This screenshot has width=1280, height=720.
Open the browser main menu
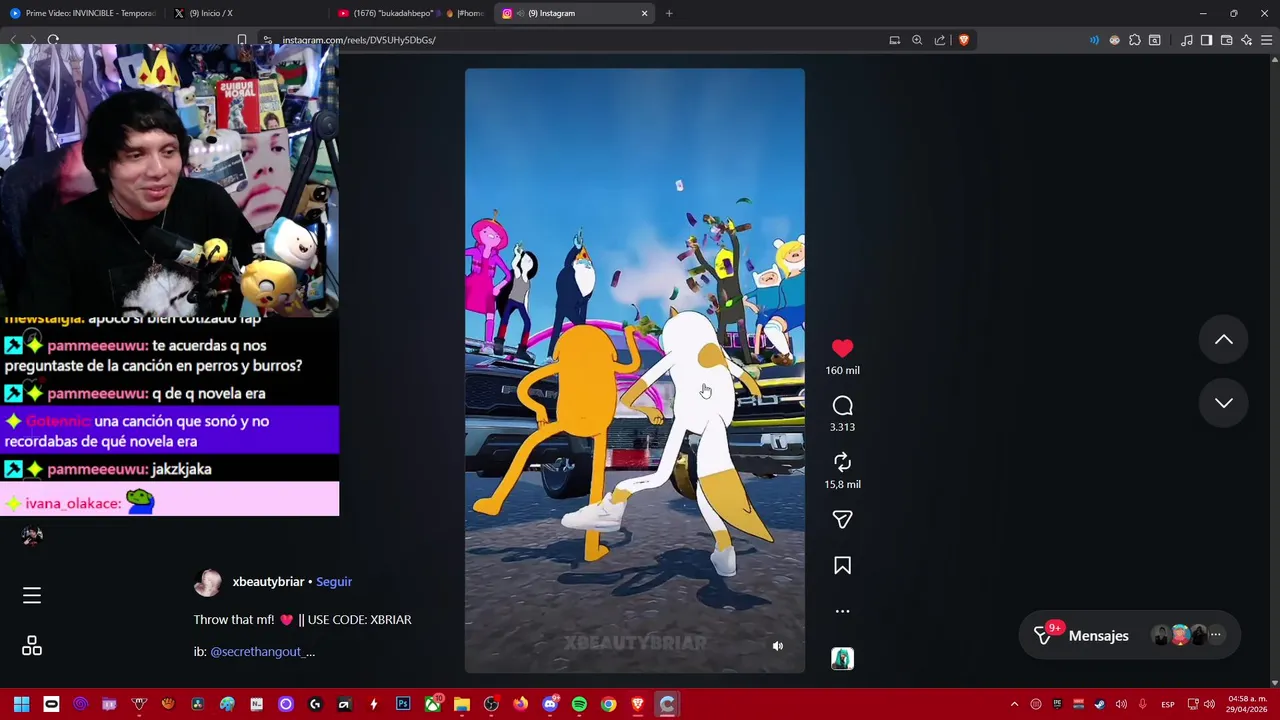click(1267, 40)
